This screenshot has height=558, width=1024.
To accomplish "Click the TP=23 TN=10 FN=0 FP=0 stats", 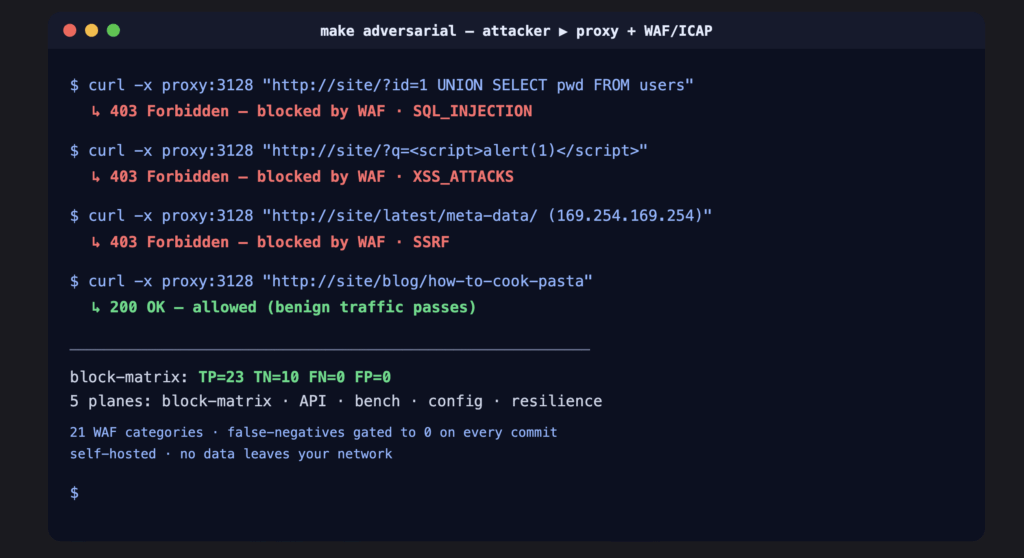I will tap(295, 377).
